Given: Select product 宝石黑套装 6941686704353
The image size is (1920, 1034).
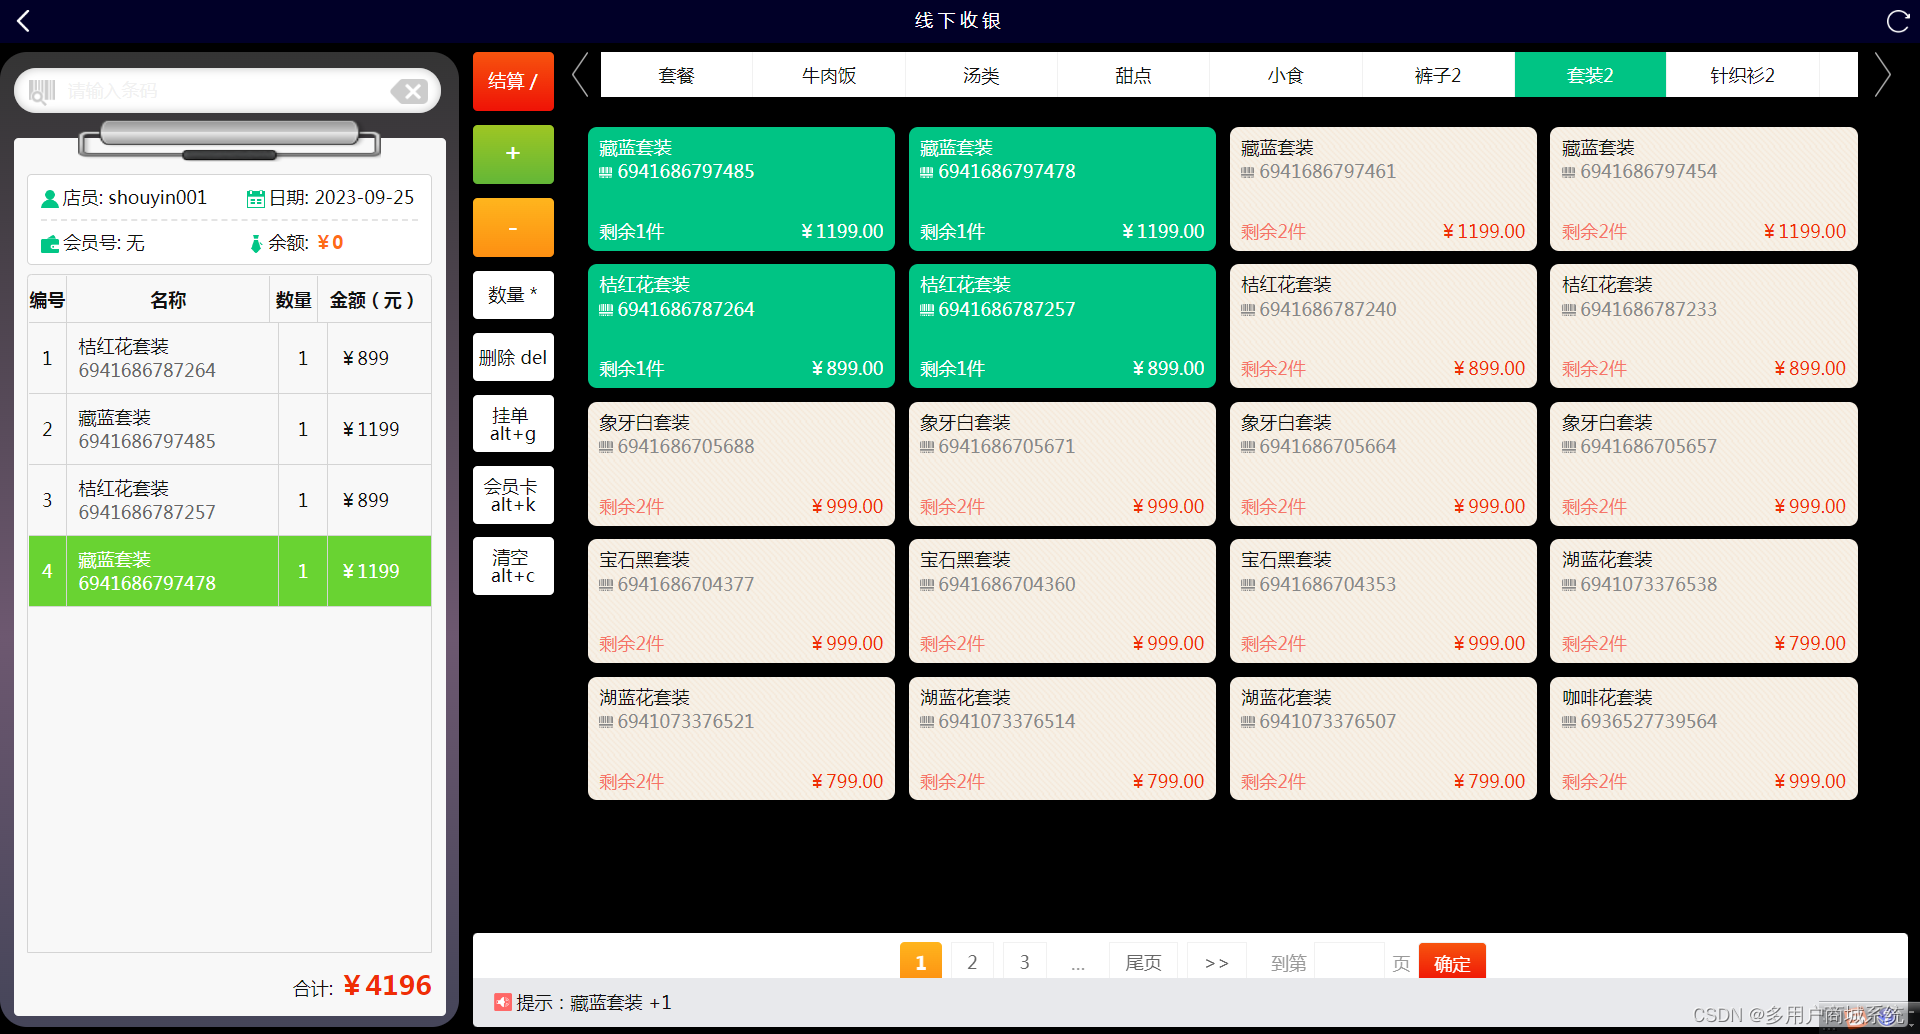Looking at the screenshot, I should click(1383, 601).
